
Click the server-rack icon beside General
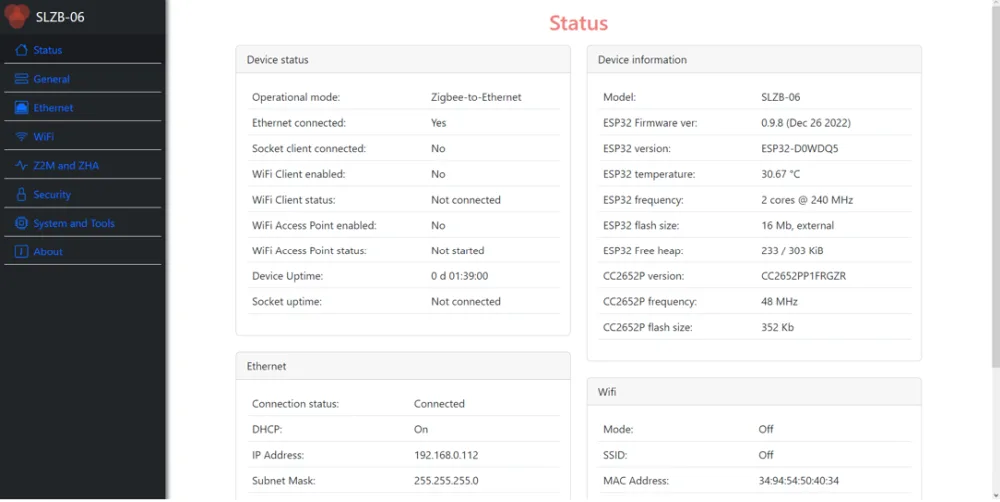(x=22, y=79)
